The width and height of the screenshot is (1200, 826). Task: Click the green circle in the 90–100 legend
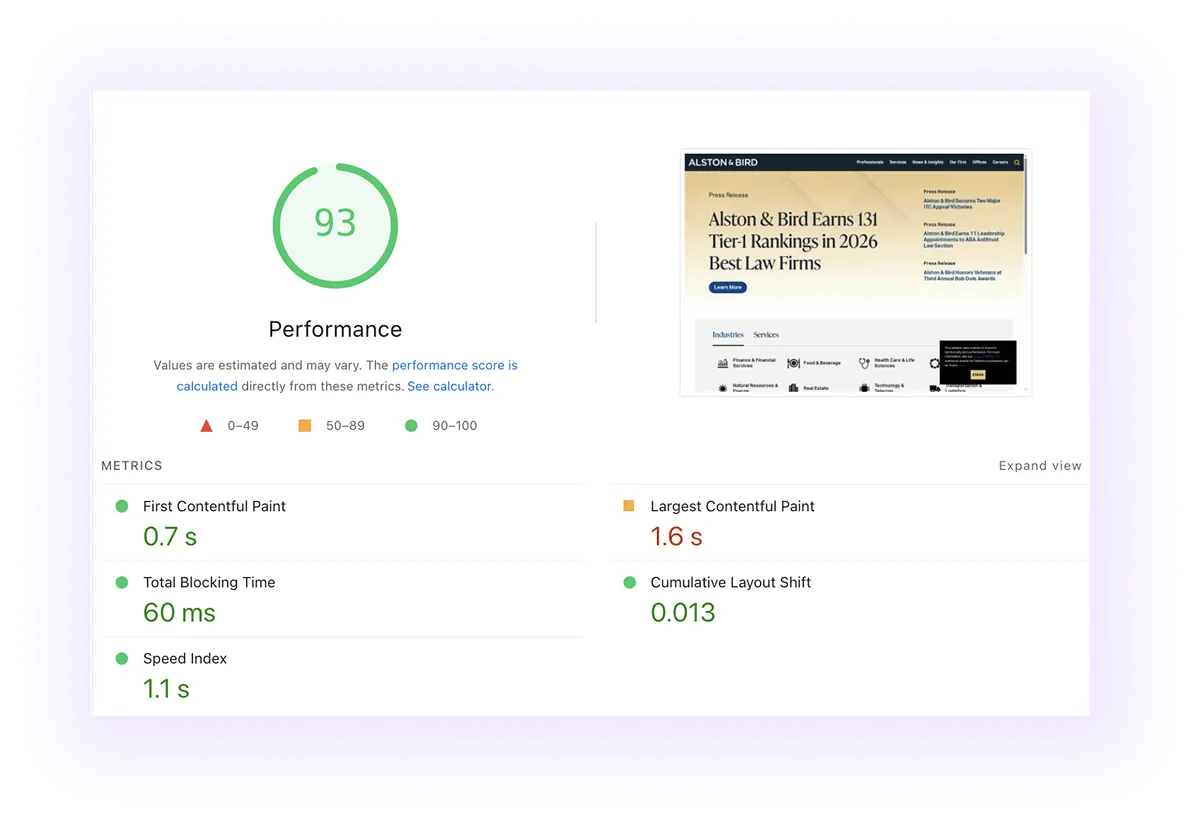(410, 425)
